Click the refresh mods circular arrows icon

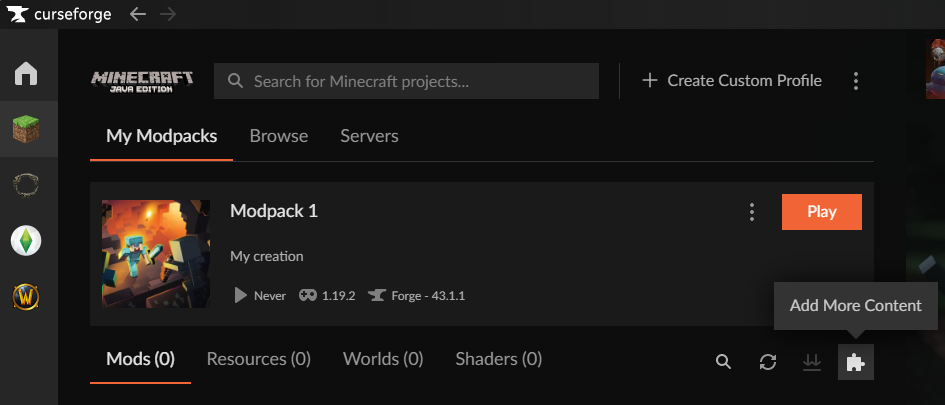click(x=768, y=362)
